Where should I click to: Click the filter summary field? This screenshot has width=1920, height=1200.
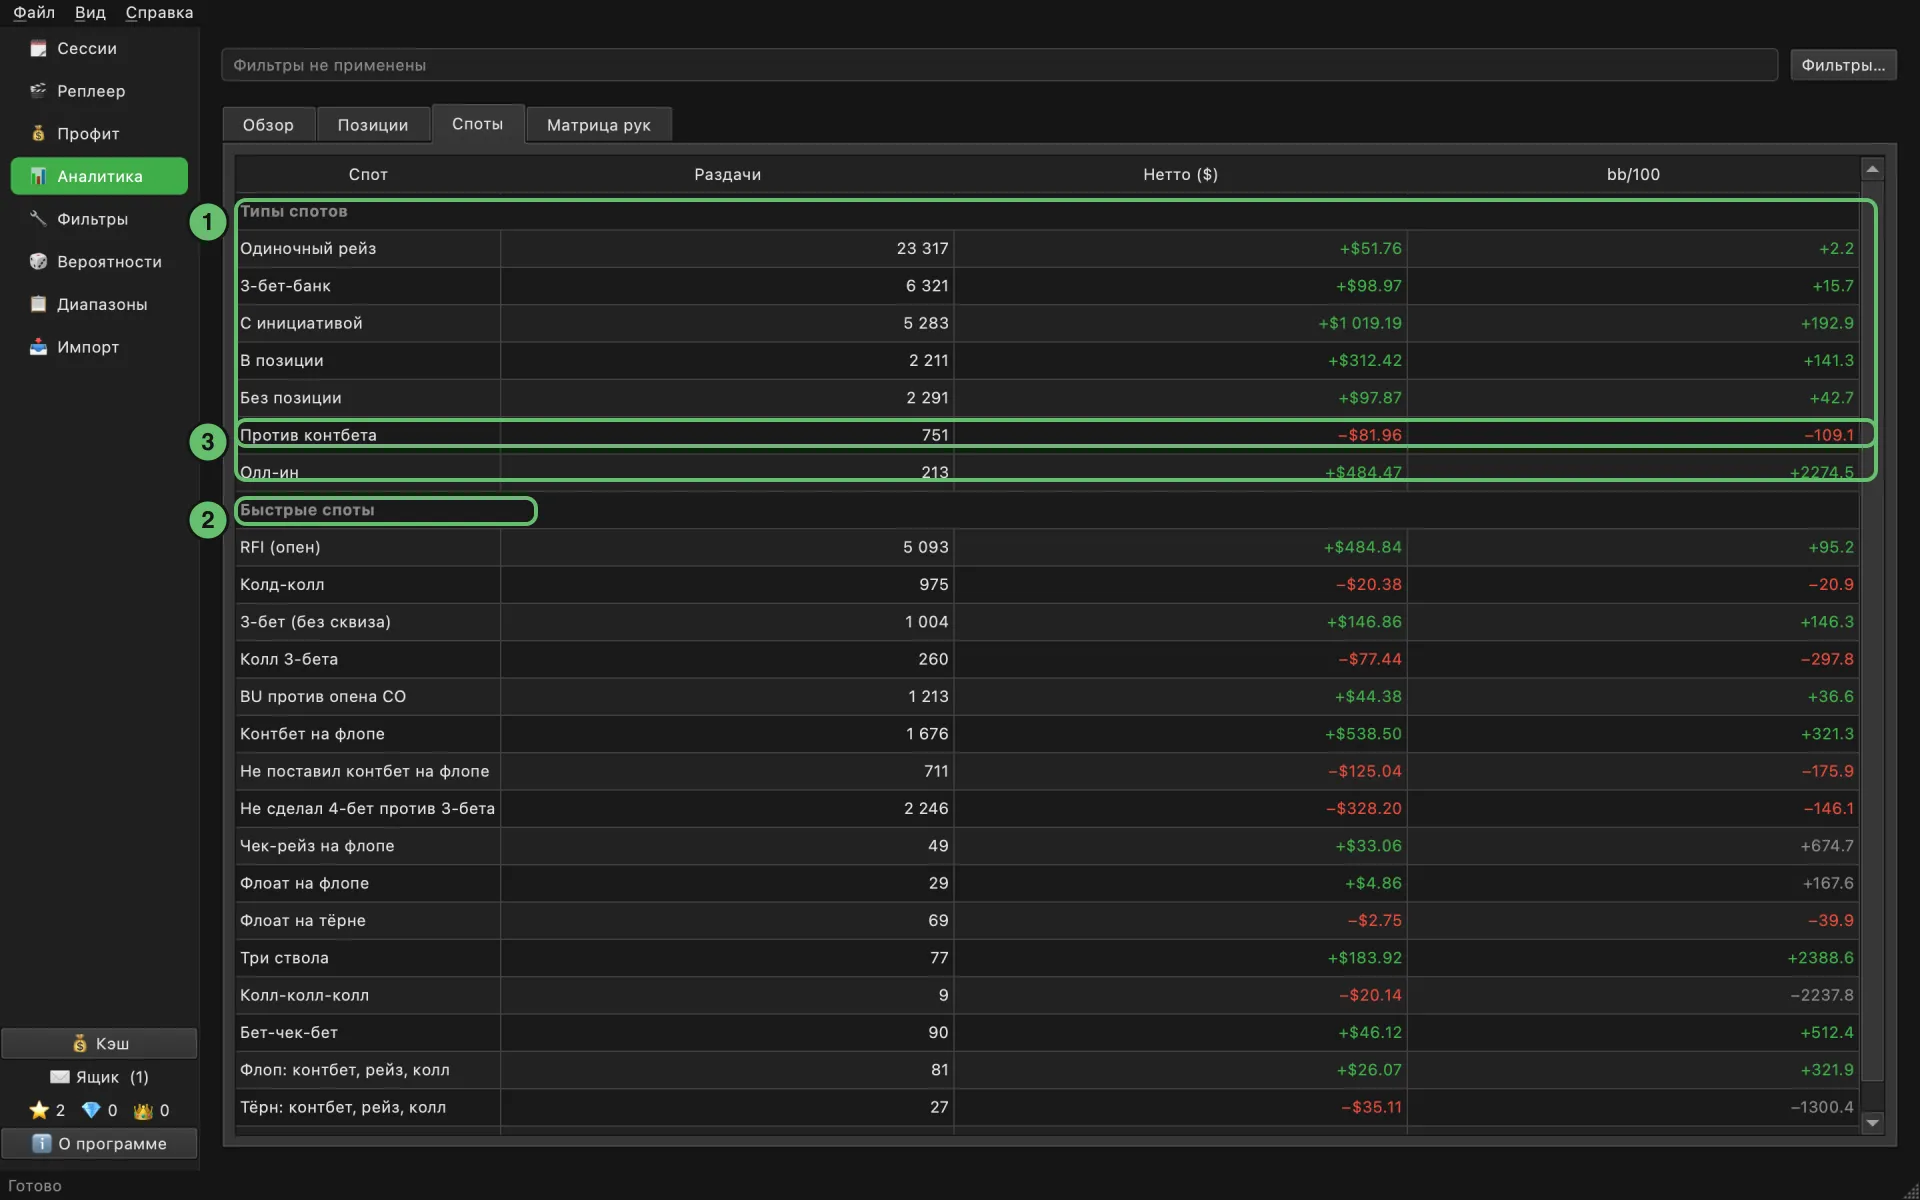[x=999, y=65]
